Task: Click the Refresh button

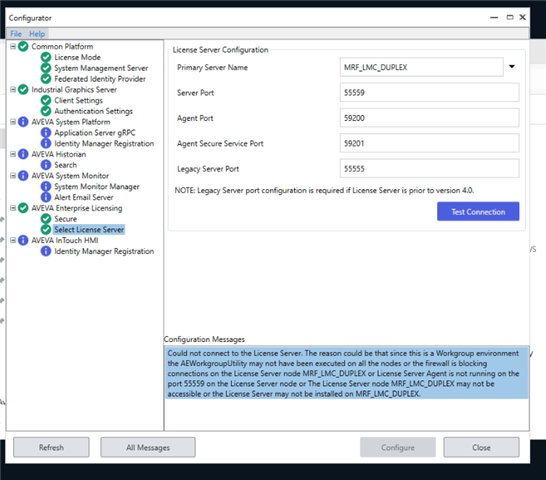Action: (51, 447)
